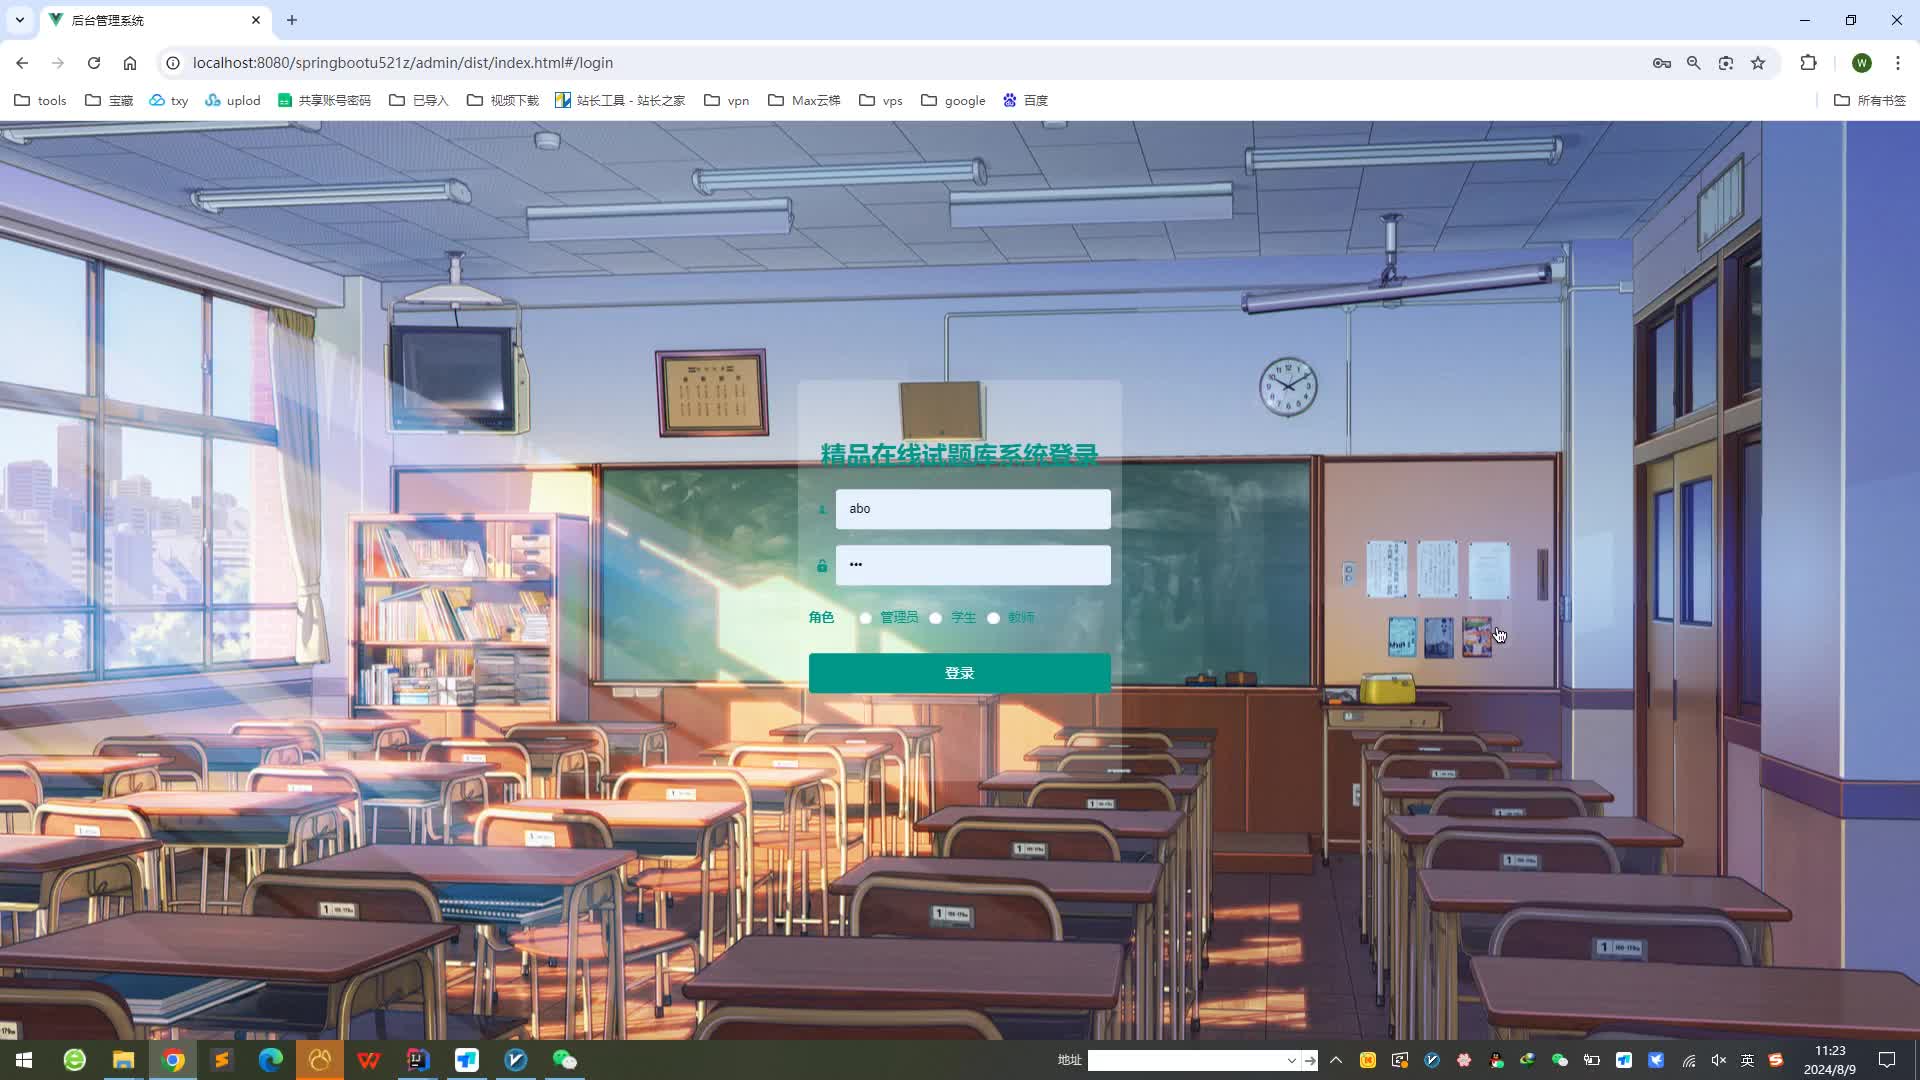Screen dimensions: 1920x1080
Task: Select the 教师 role radio button
Action: pos(994,618)
